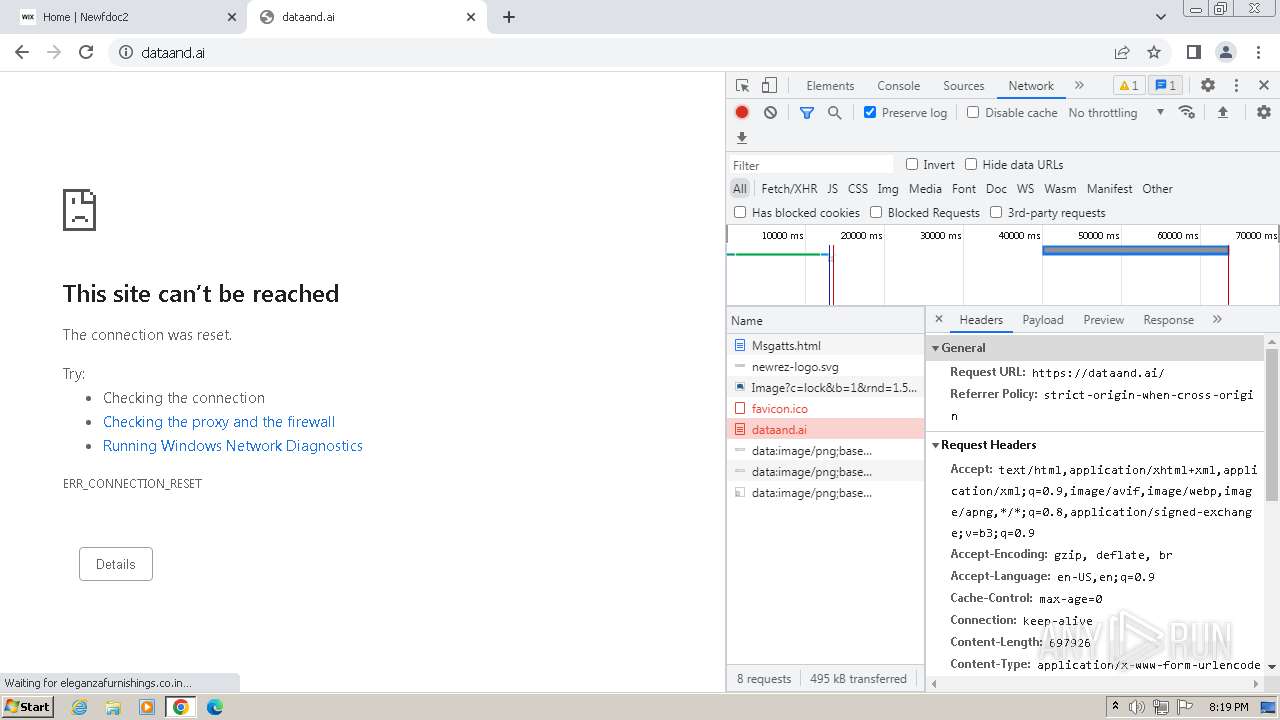
Task: Close the dataand.ai tab
Action: click(471, 17)
